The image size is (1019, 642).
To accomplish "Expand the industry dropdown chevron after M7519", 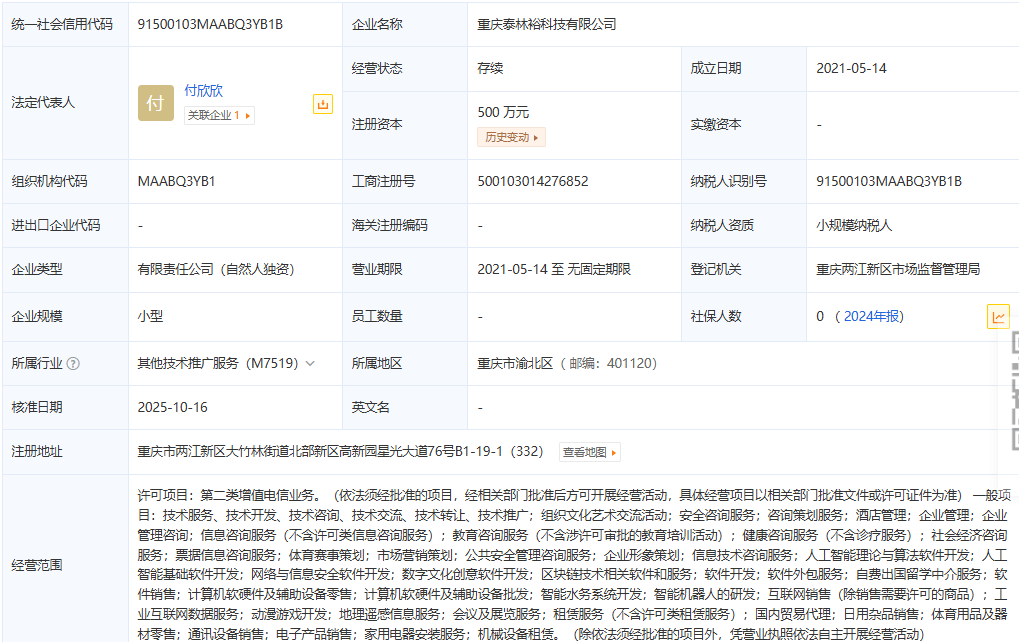I will coord(310,364).
